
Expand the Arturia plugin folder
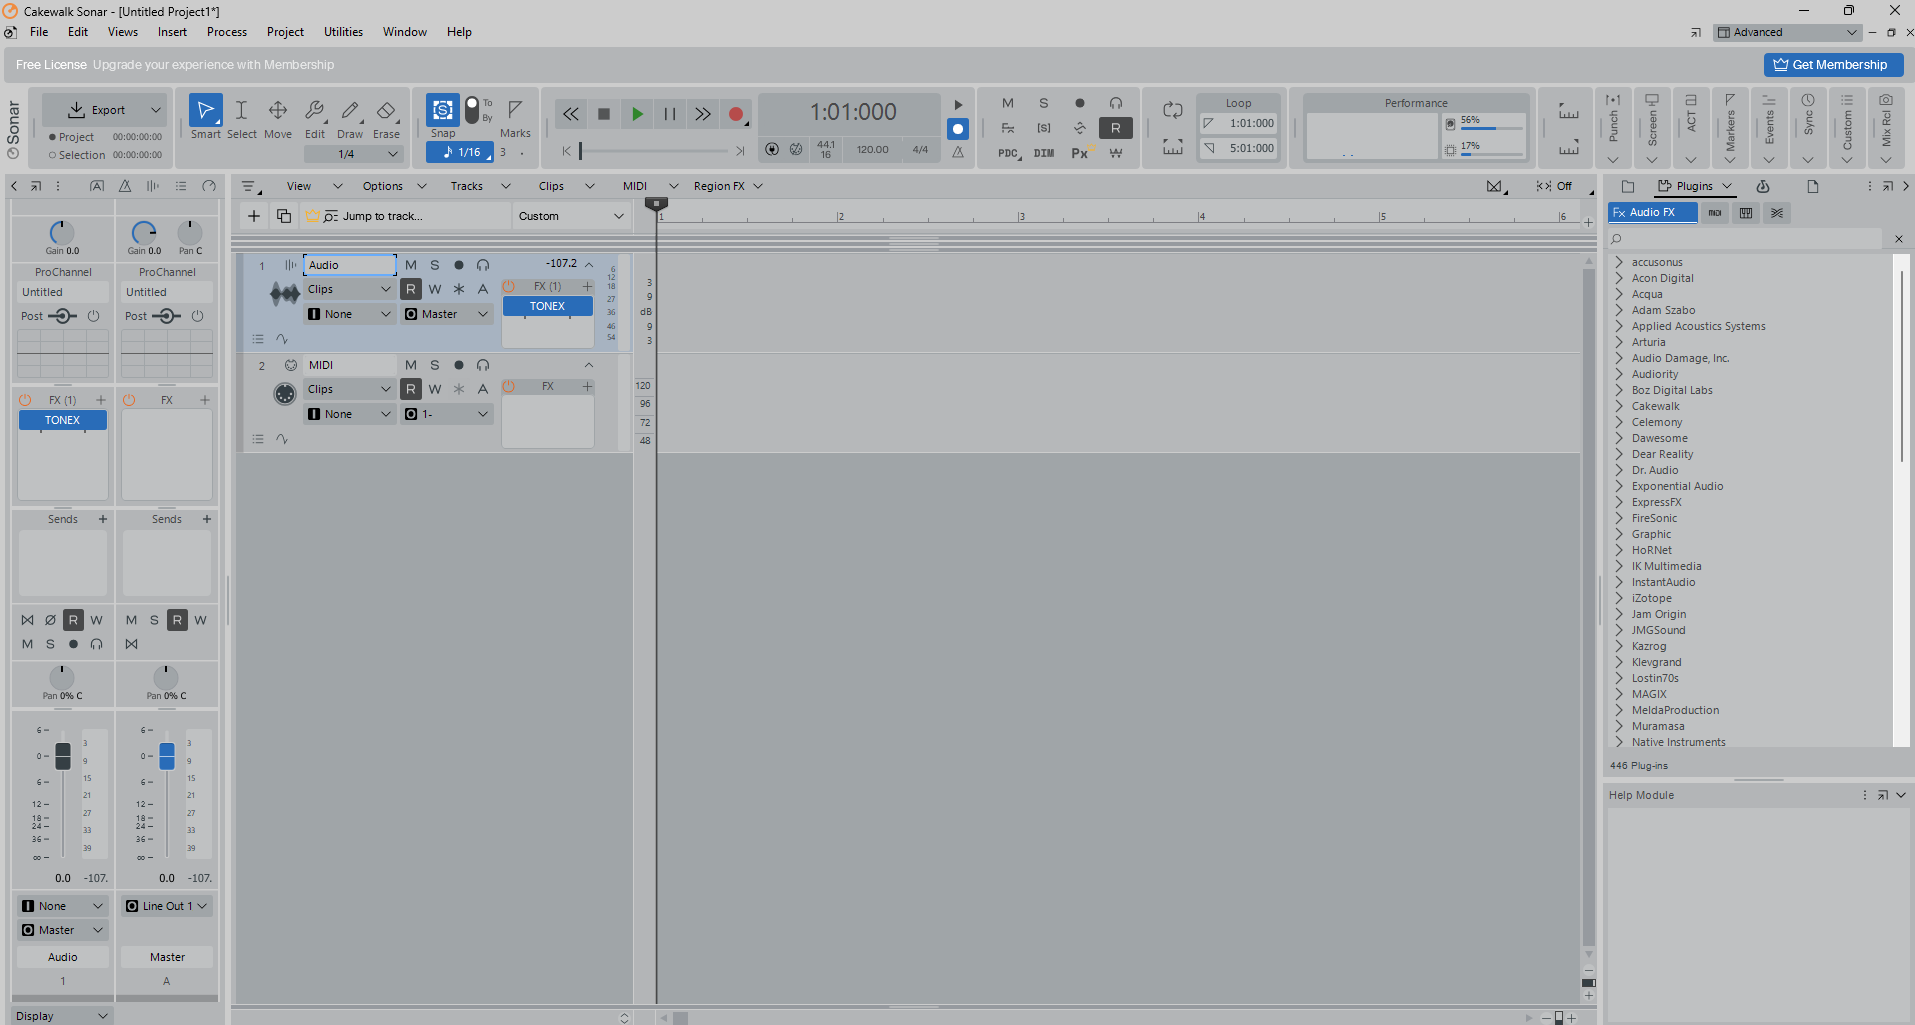coord(1619,342)
